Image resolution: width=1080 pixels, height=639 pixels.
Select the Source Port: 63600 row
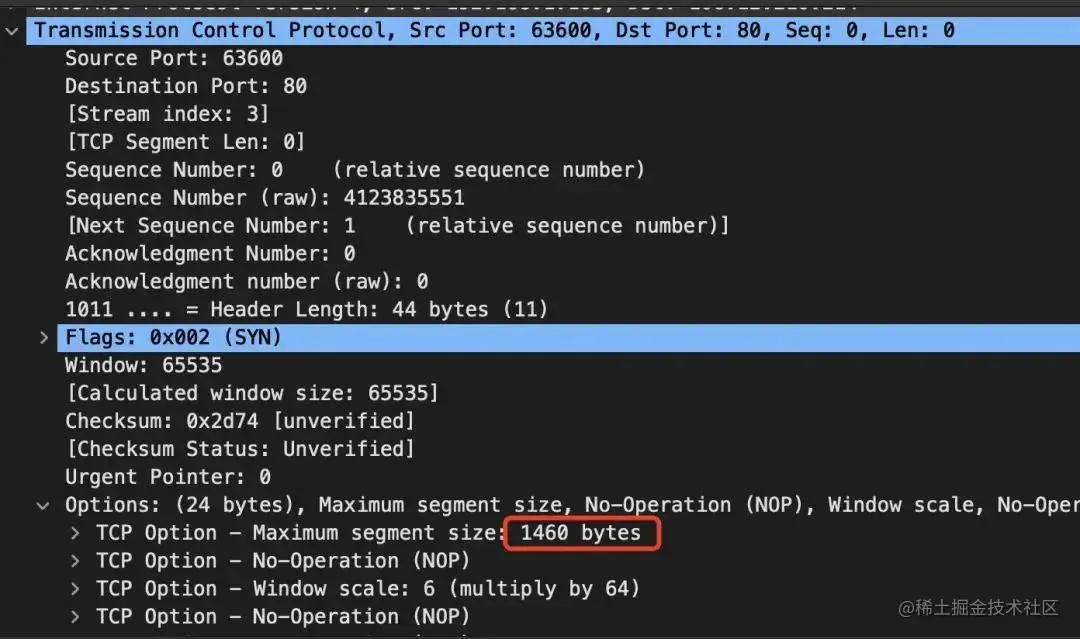[x=174, y=59]
